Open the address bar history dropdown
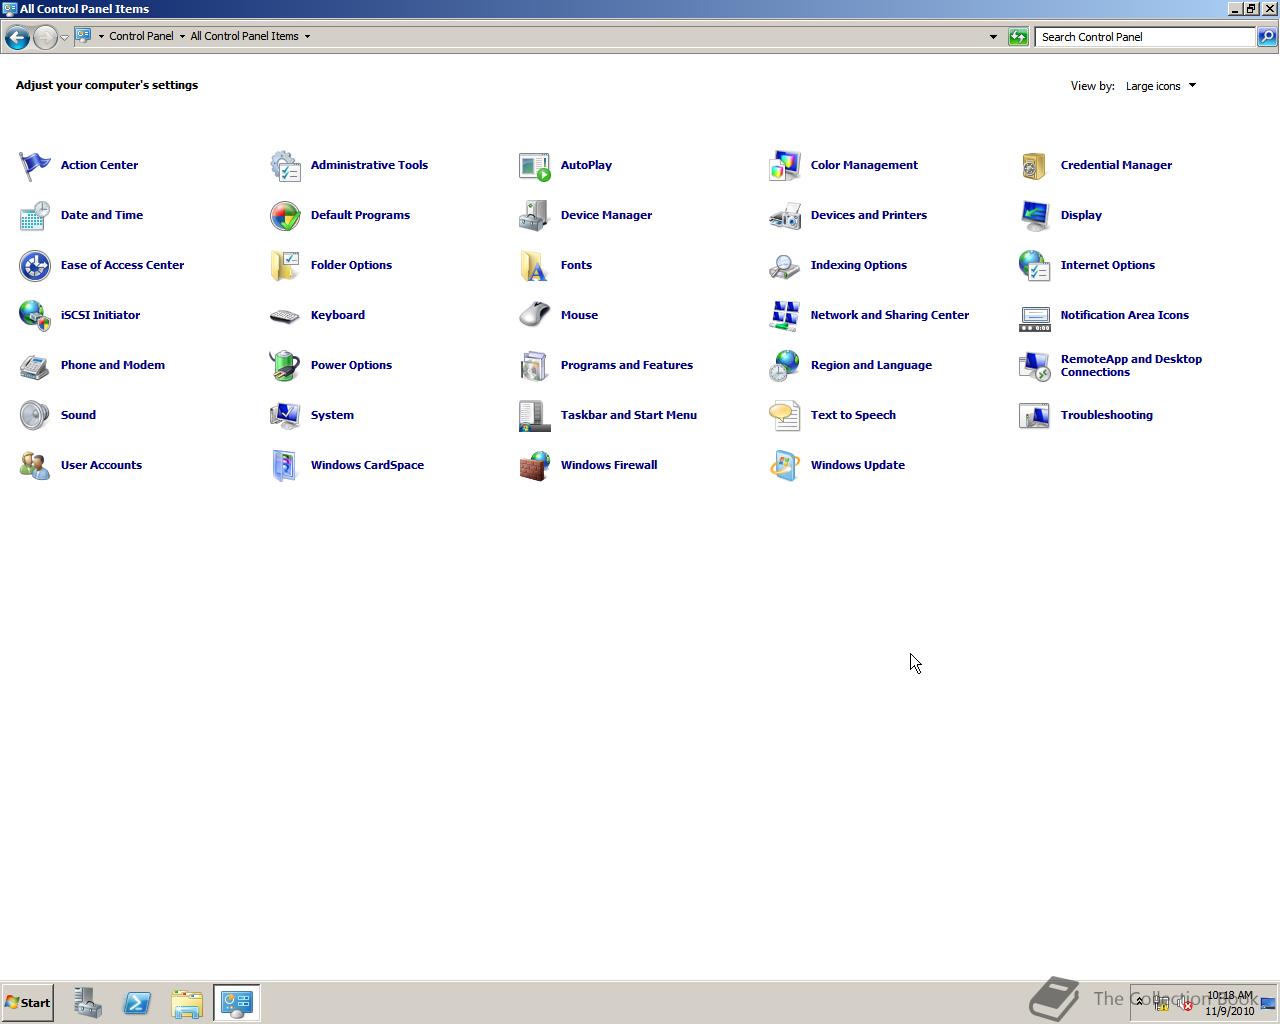Viewport: 1280px width, 1024px height. click(993, 37)
